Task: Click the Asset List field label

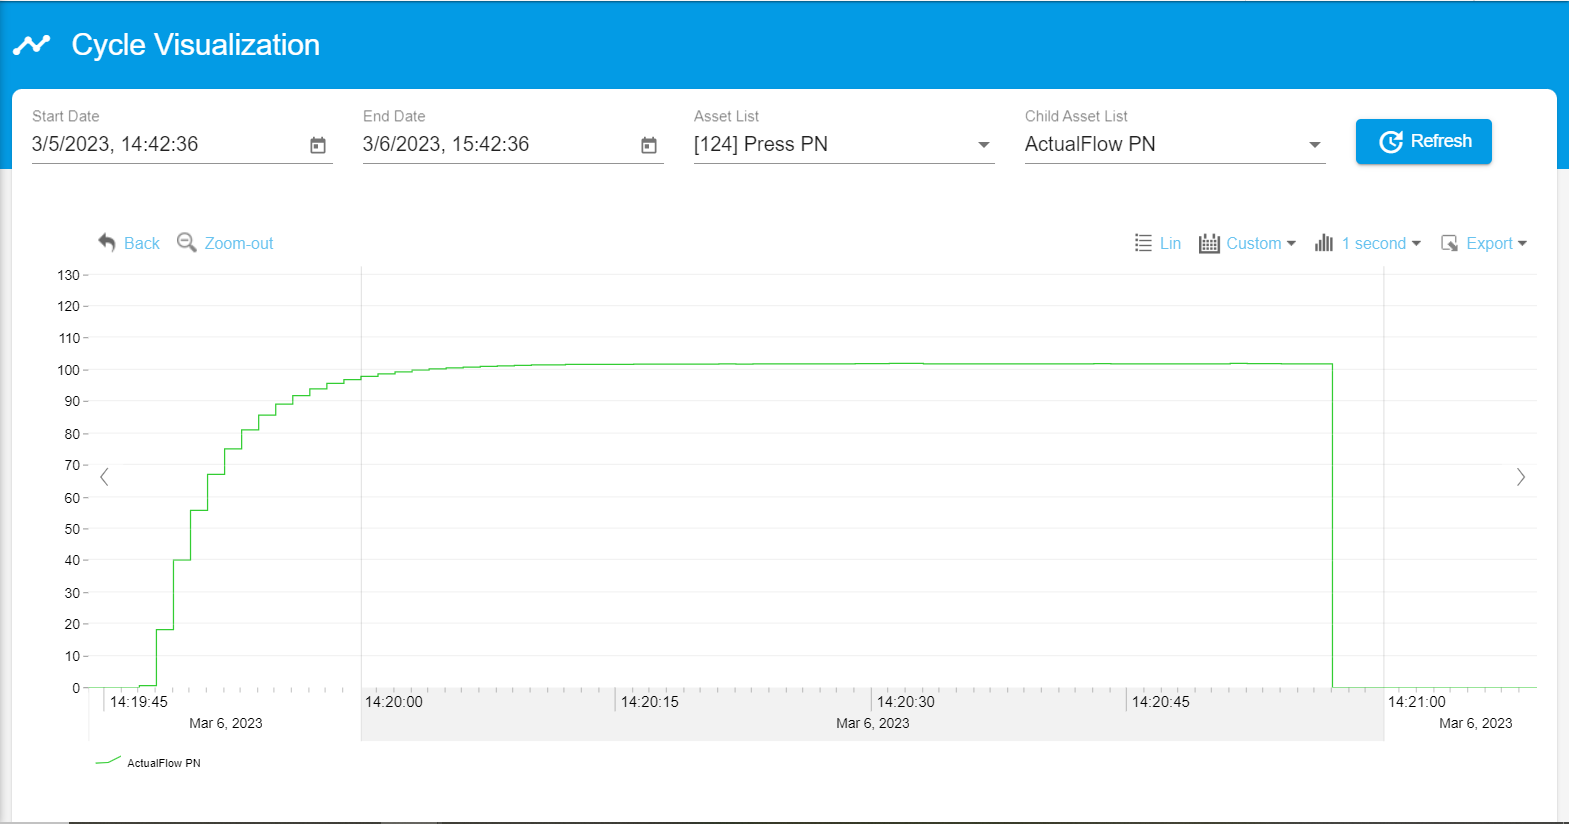Action: click(x=727, y=116)
